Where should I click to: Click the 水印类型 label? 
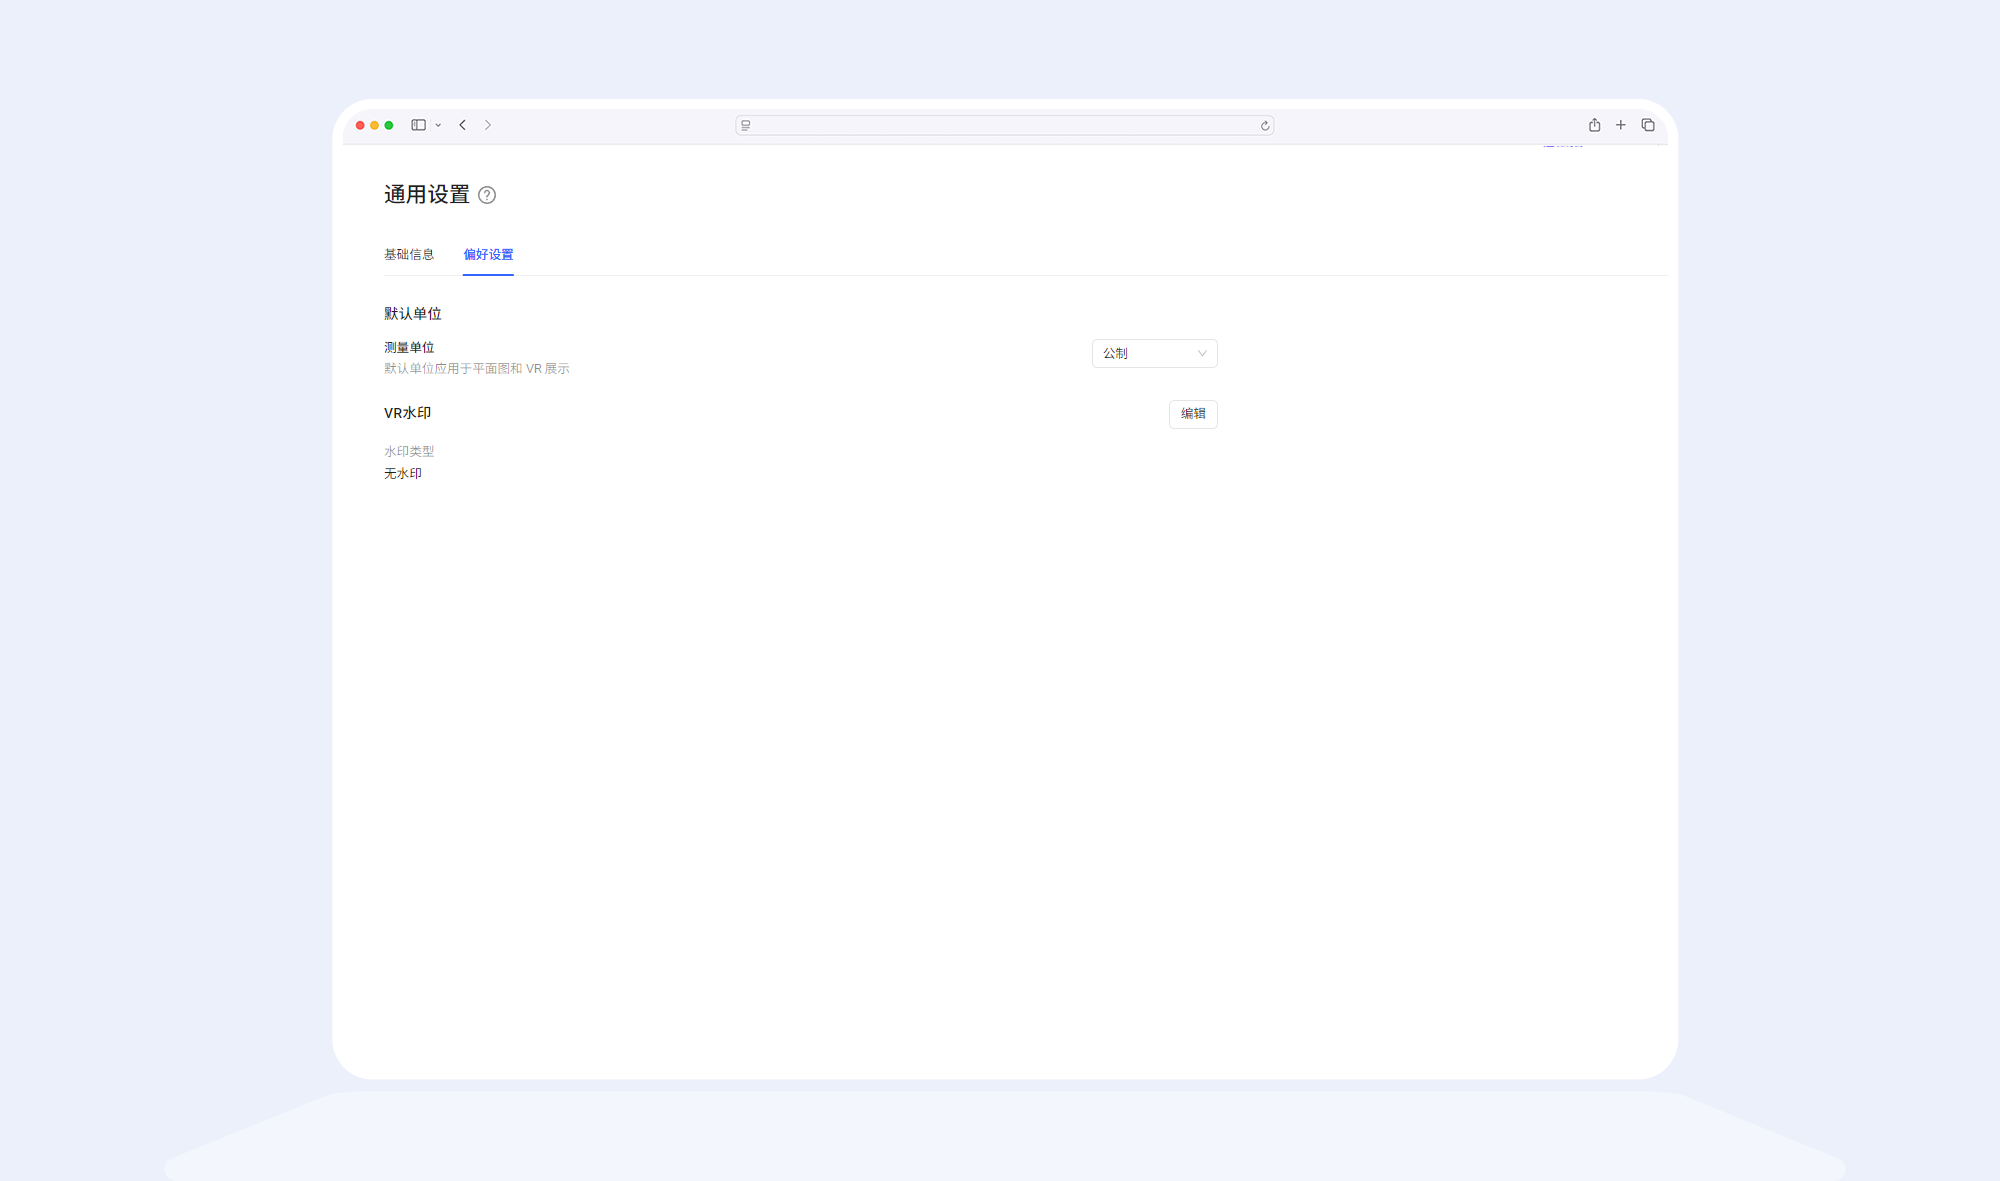click(409, 452)
